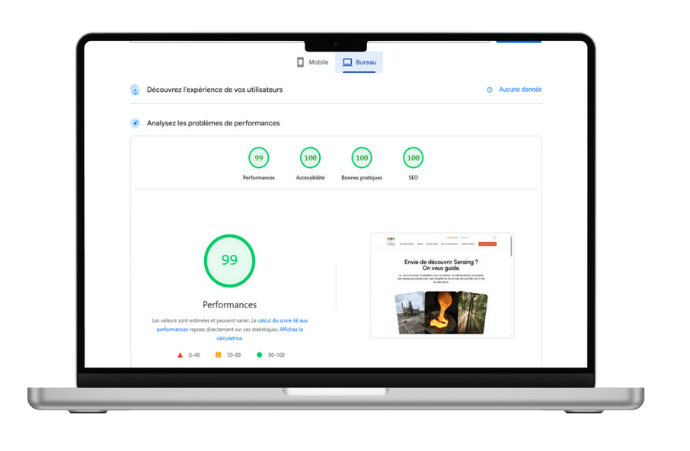Select the Bonnes pratiques 100 score gauge

point(361,158)
